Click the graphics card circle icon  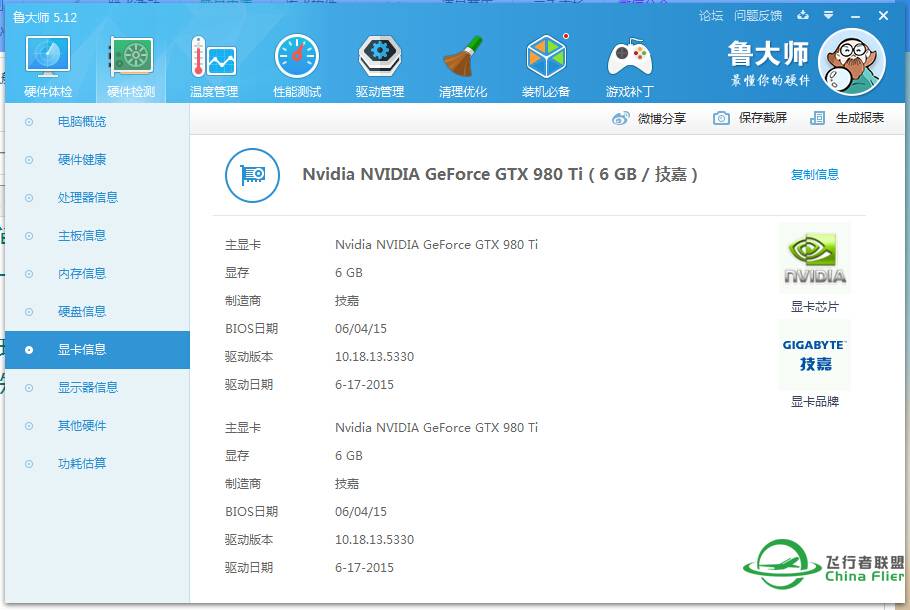click(x=252, y=175)
